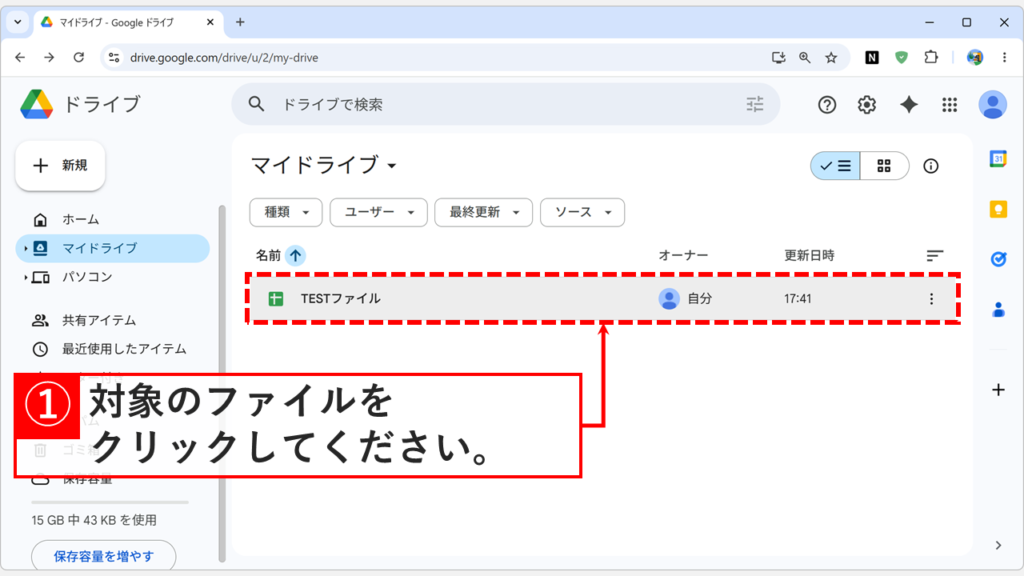Click the Notion extension icon

pyautogui.click(x=872, y=57)
